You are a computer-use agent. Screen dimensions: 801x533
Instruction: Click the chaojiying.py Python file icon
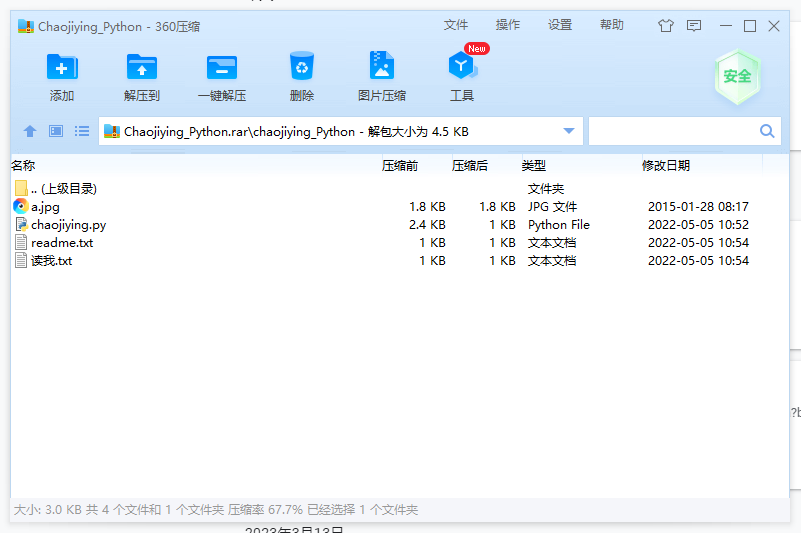(21, 224)
